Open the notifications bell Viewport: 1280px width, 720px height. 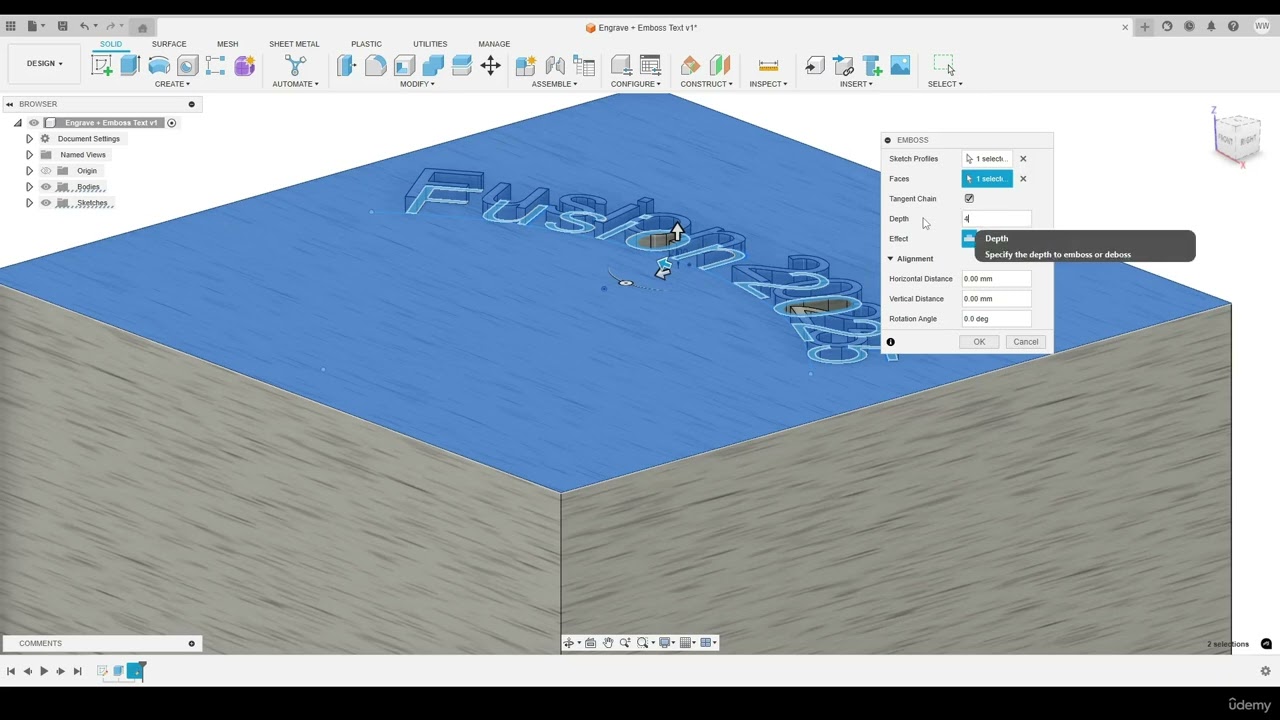pyautogui.click(x=1211, y=27)
